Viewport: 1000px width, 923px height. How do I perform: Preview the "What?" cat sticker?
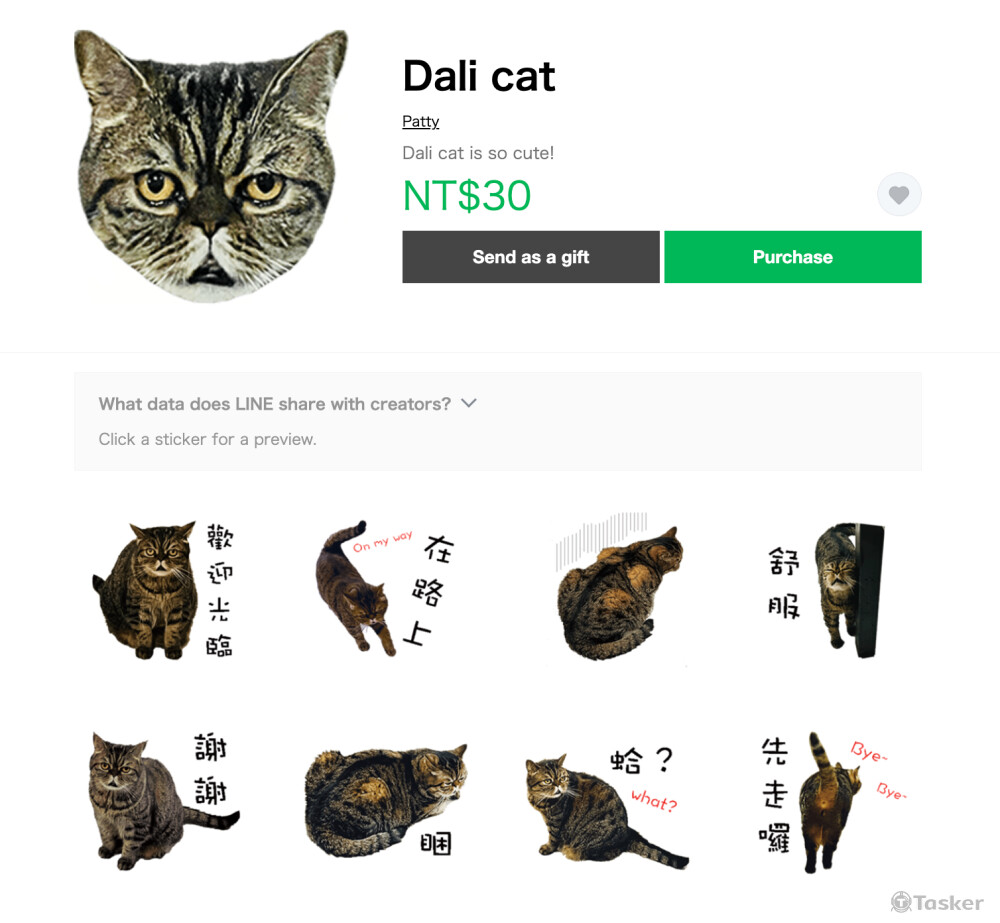click(x=607, y=805)
